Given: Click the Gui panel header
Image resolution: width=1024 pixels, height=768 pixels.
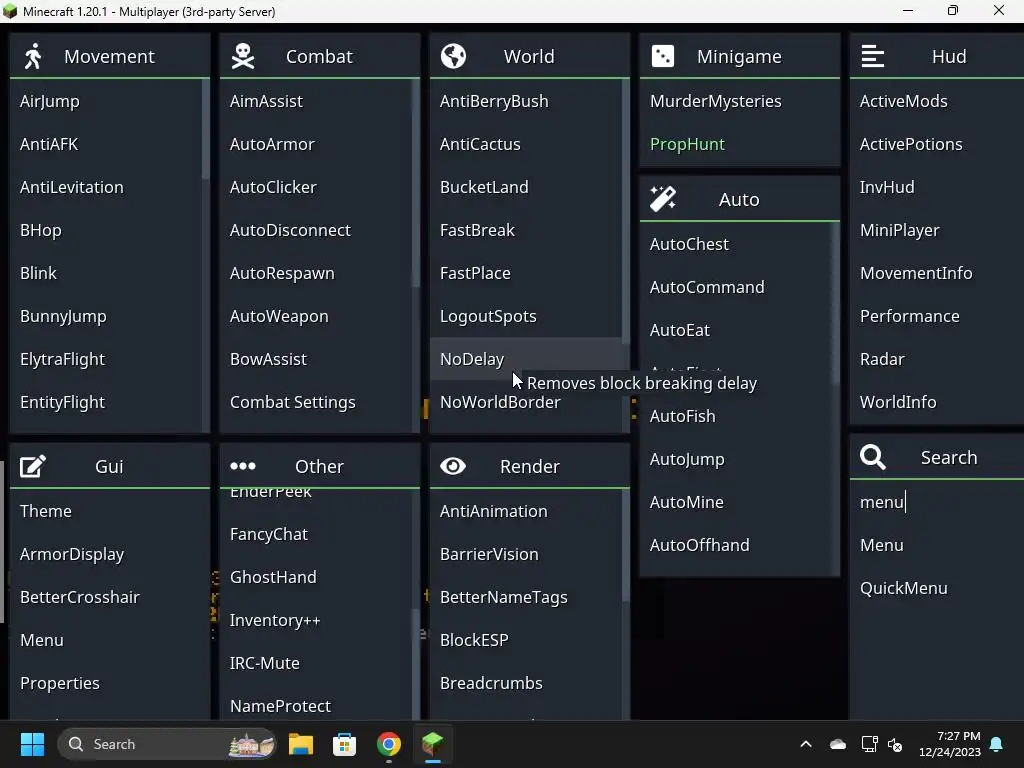Looking at the screenshot, I should (110, 466).
